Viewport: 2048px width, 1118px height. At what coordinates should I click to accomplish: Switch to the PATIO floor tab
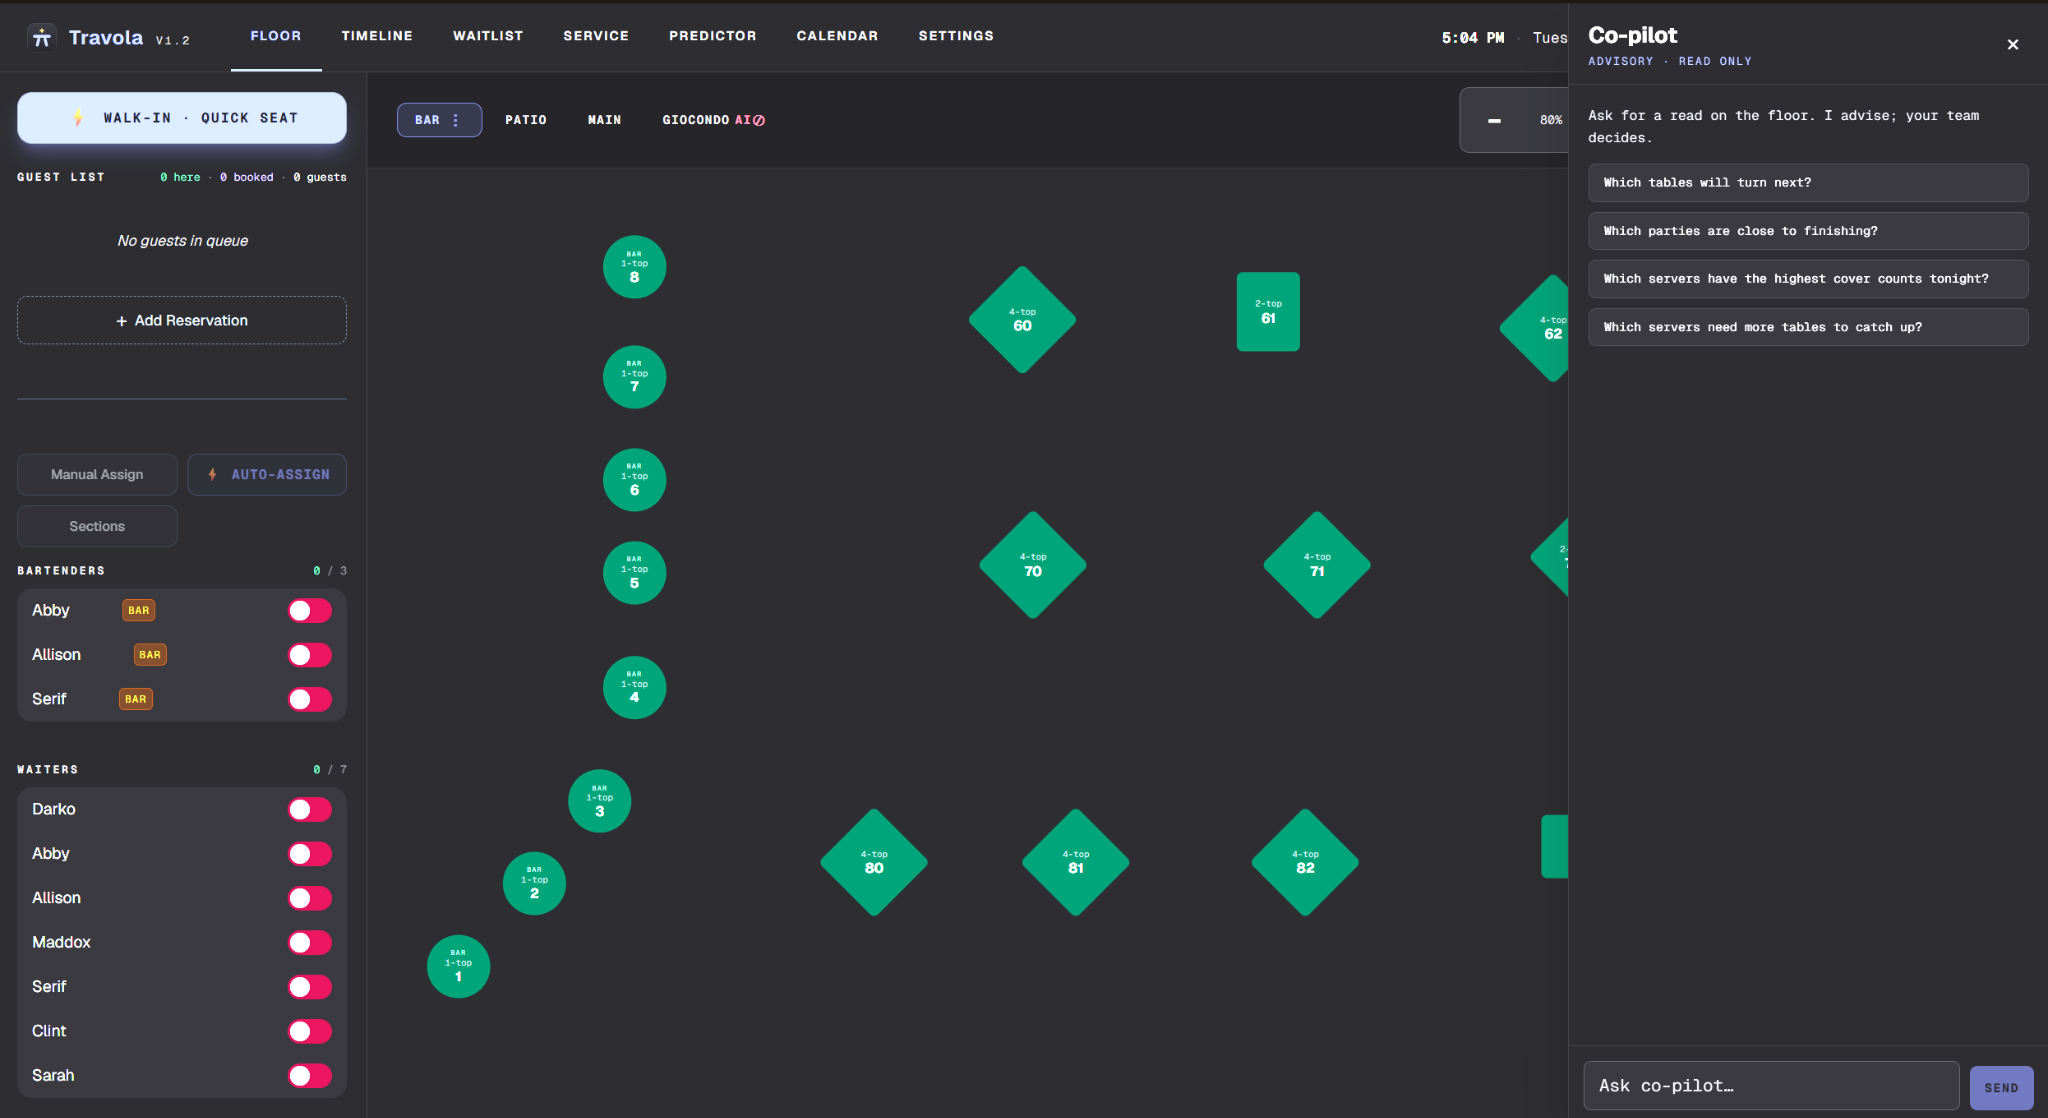(x=526, y=120)
